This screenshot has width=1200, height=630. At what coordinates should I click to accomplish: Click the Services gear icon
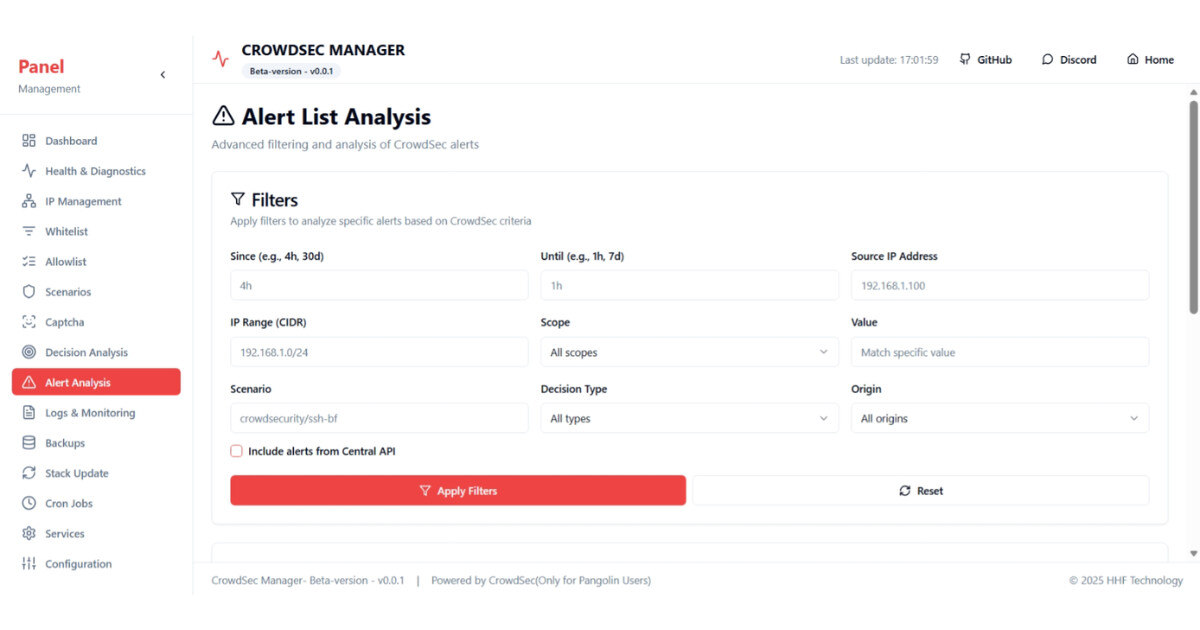tap(29, 534)
